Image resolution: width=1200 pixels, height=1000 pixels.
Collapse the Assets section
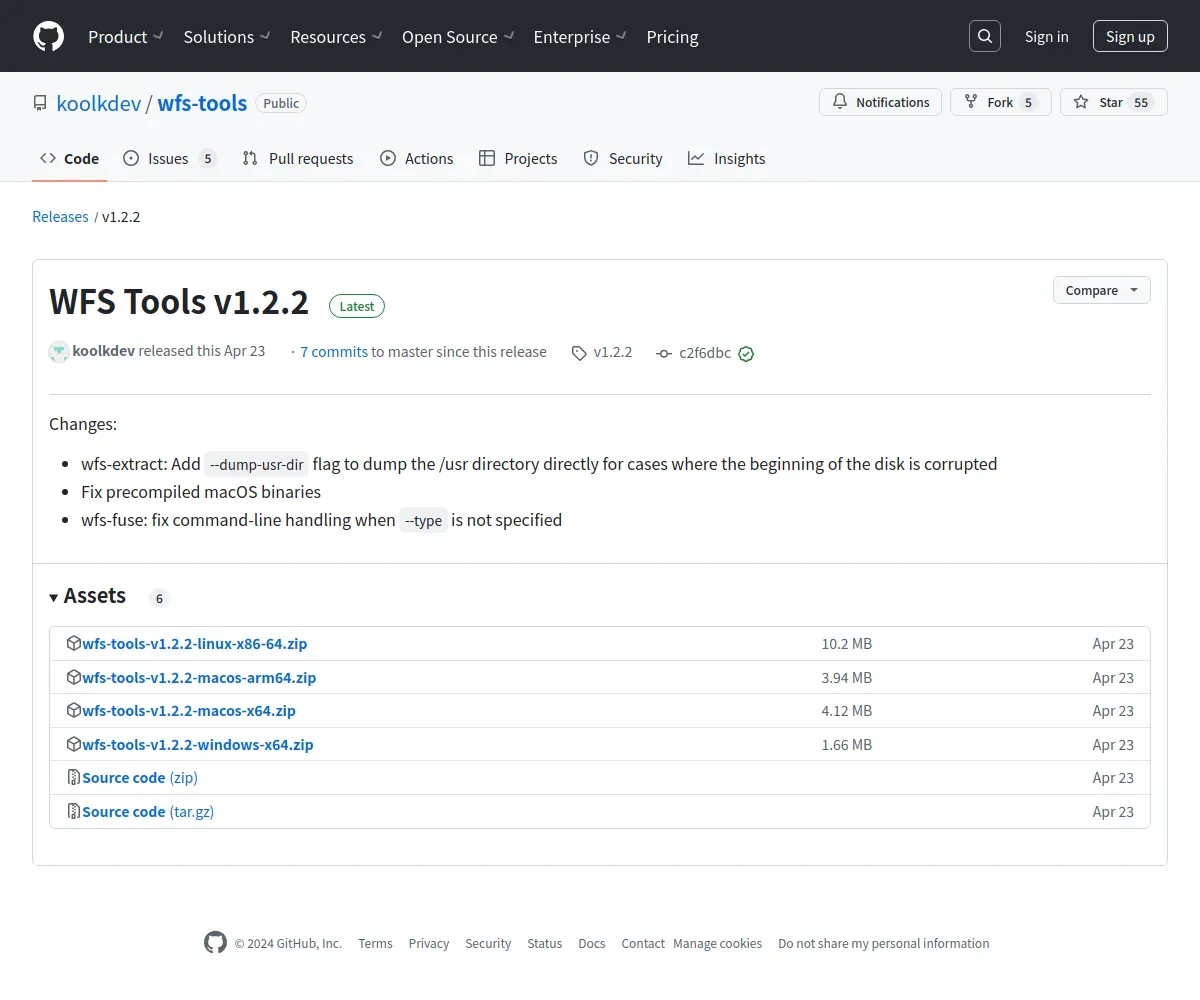88,596
